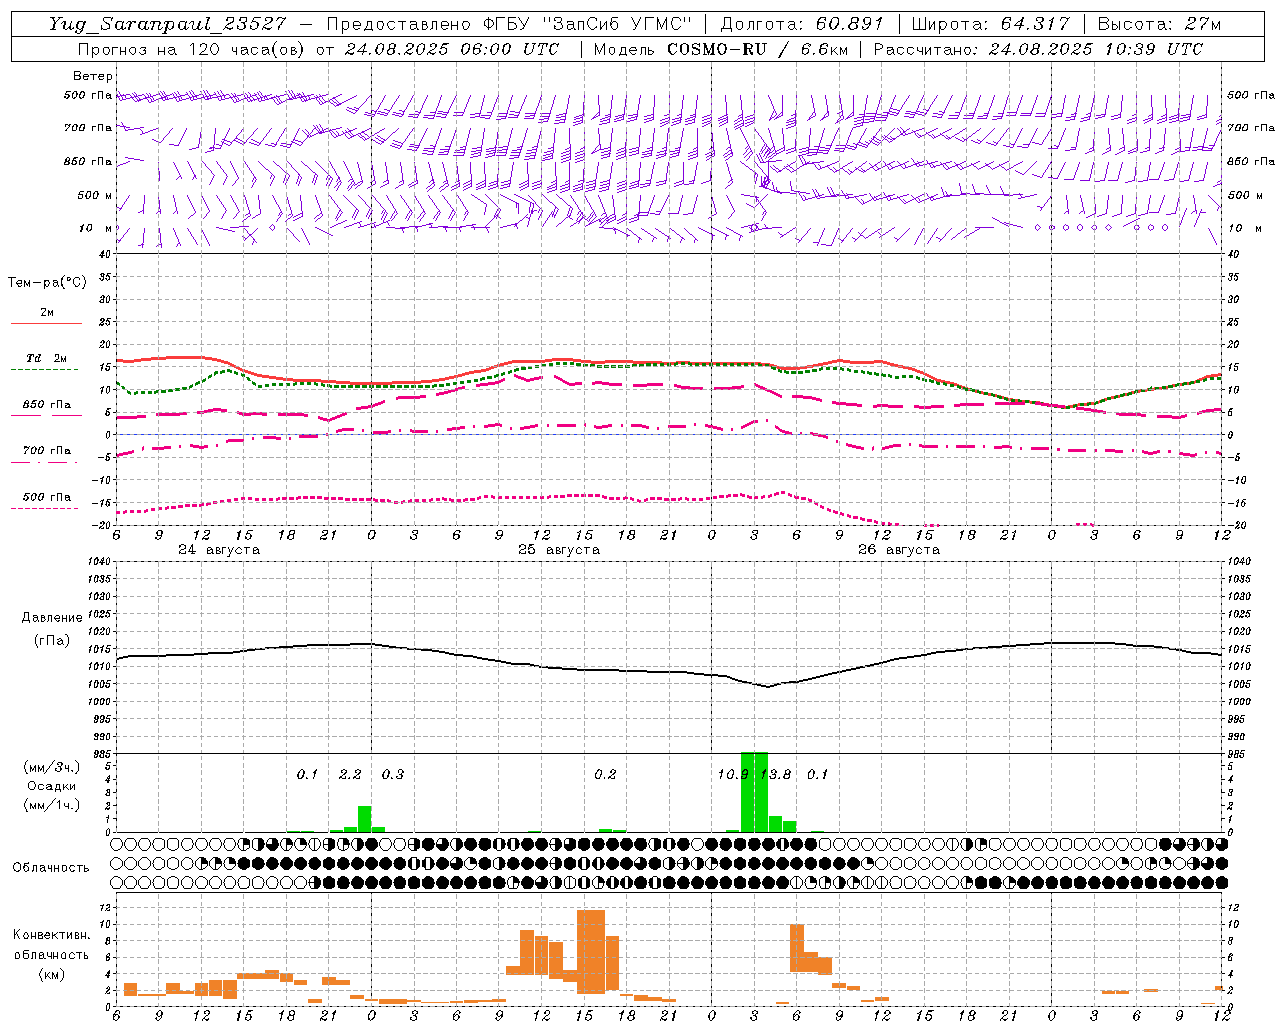Click the '(мм/3ч.)' precipitation unit label
This screenshot has height=1024, width=1280.
(52, 768)
